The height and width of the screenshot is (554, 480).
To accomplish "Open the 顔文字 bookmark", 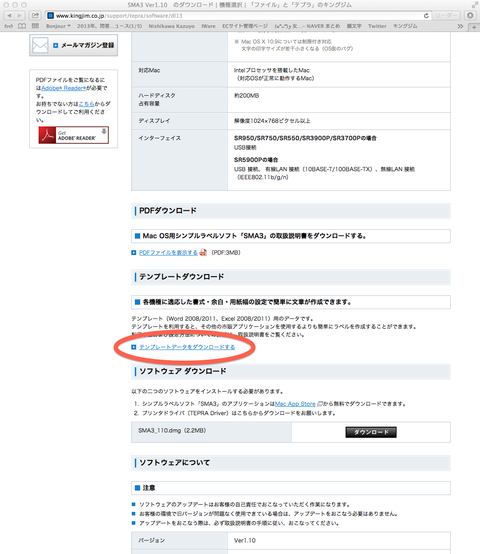I will coord(354,26).
